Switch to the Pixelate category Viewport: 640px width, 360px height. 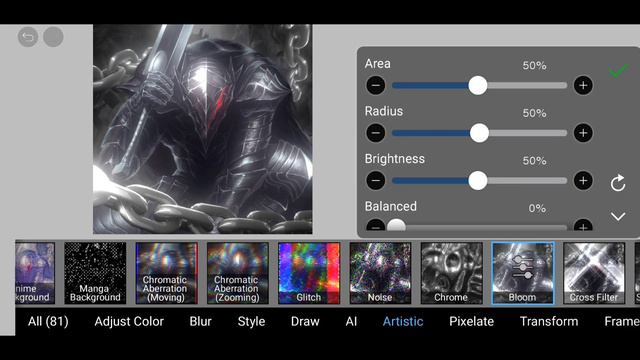click(x=471, y=321)
